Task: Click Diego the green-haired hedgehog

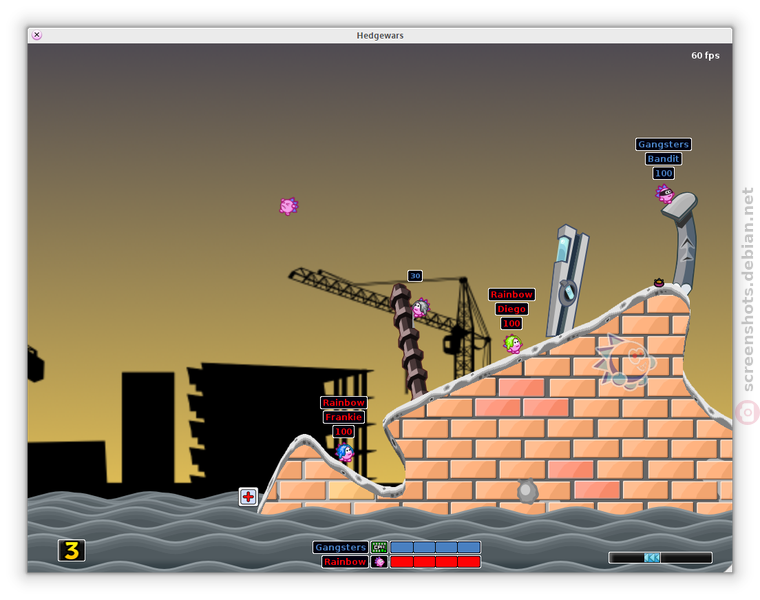Action: (x=513, y=344)
